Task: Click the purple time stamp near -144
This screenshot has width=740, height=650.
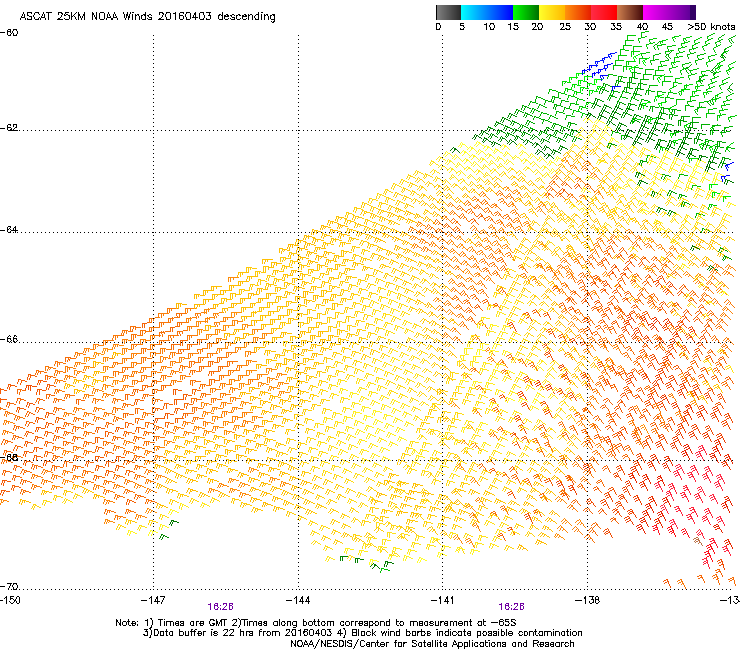Action: tap(220, 607)
